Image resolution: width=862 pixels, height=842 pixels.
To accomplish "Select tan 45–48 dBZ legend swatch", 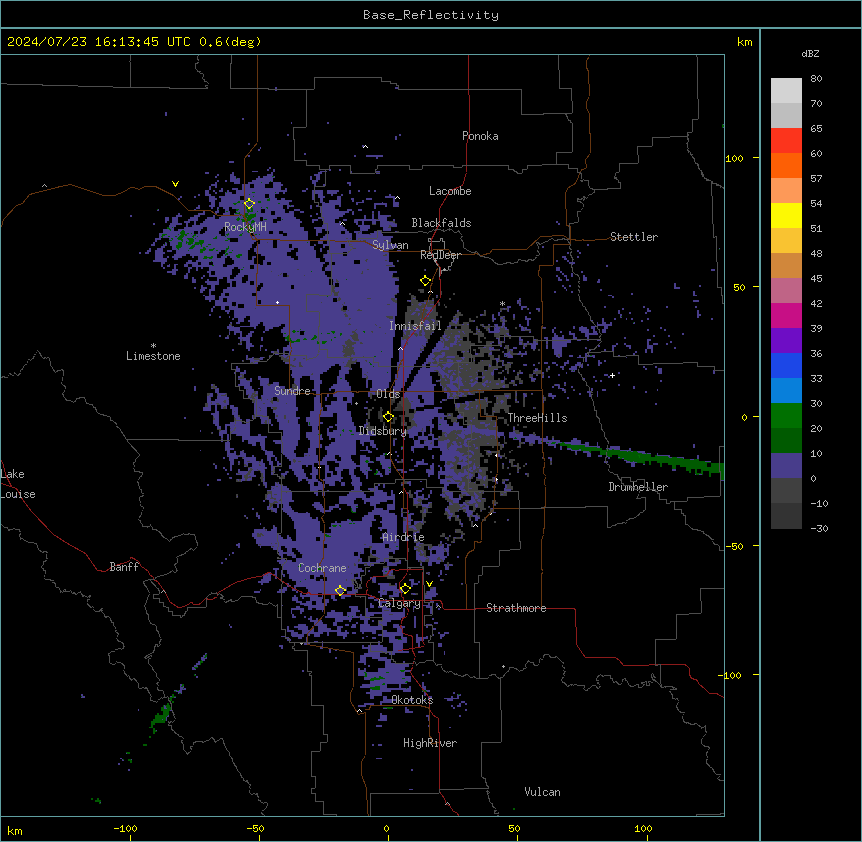I will click(786, 265).
